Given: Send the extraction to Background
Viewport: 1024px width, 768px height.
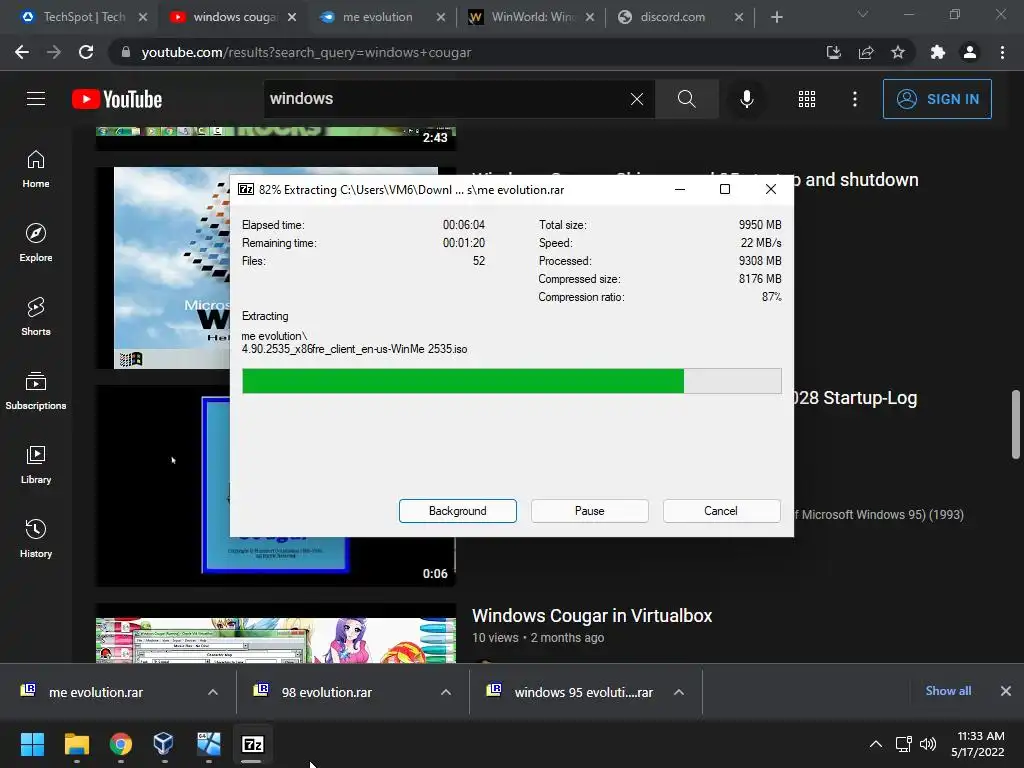Looking at the screenshot, I should (458, 511).
